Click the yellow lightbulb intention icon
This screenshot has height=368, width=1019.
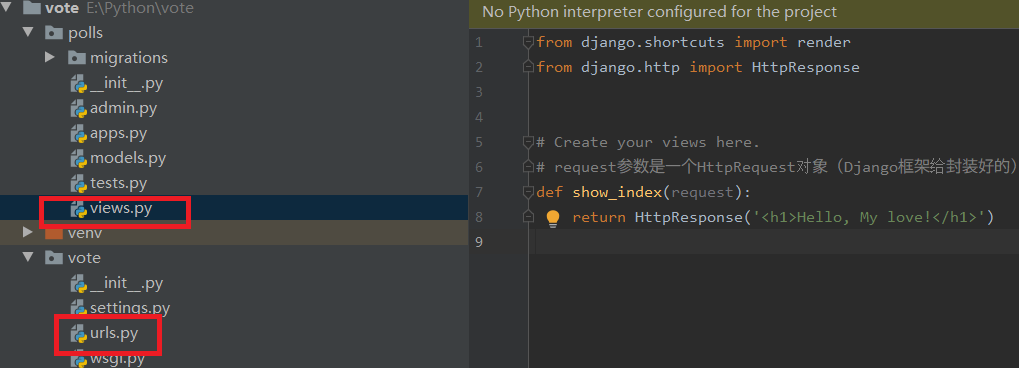click(x=552, y=218)
